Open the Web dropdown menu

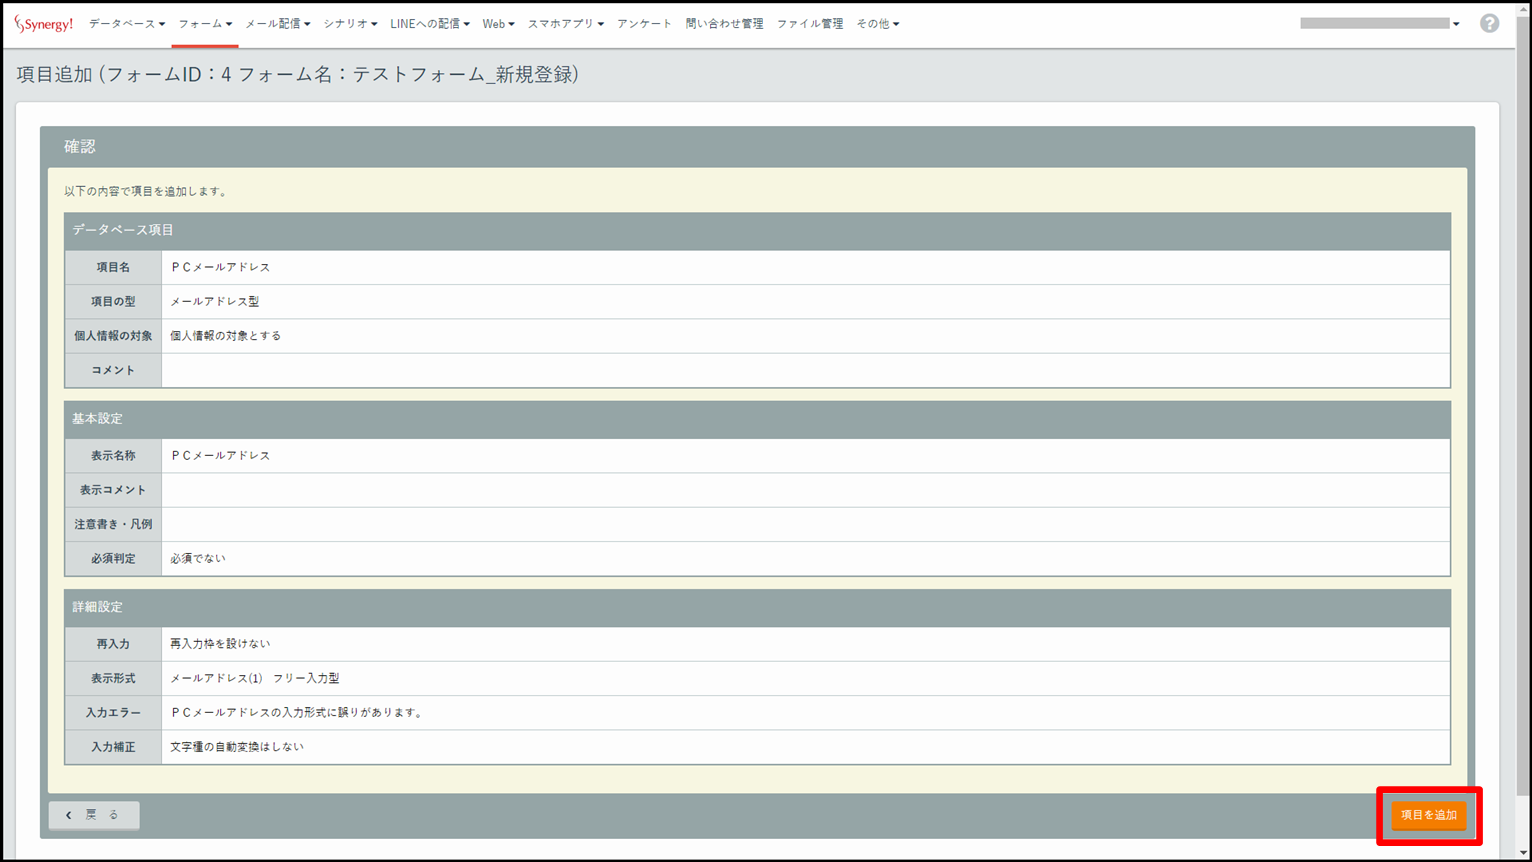pyautogui.click(x=498, y=24)
